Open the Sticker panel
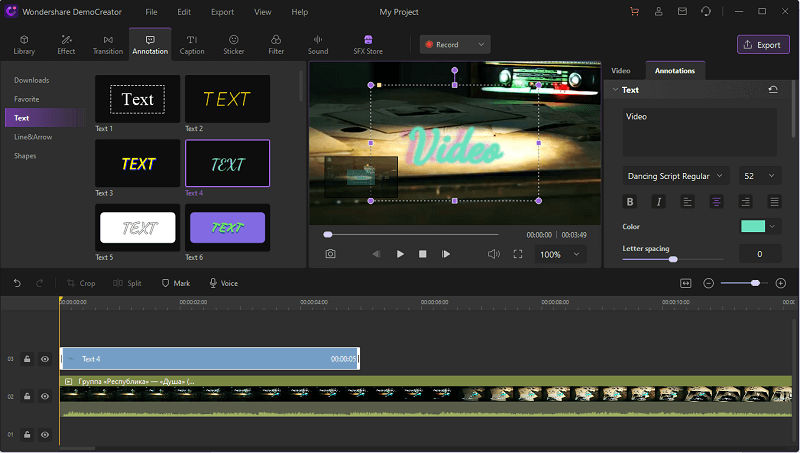The image size is (800, 453). pyautogui.click(x=234, y=45)
